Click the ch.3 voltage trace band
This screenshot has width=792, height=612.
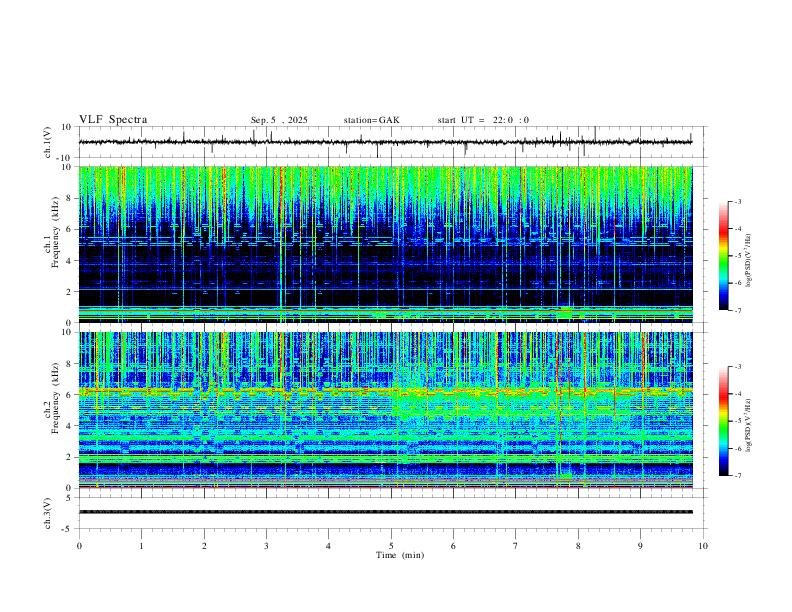[385, 512]
